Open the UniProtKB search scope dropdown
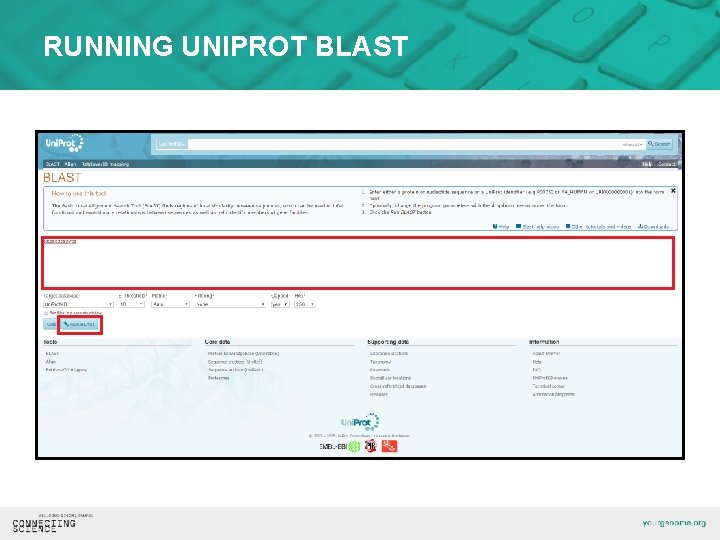720x540 pixels. point(172,144)
